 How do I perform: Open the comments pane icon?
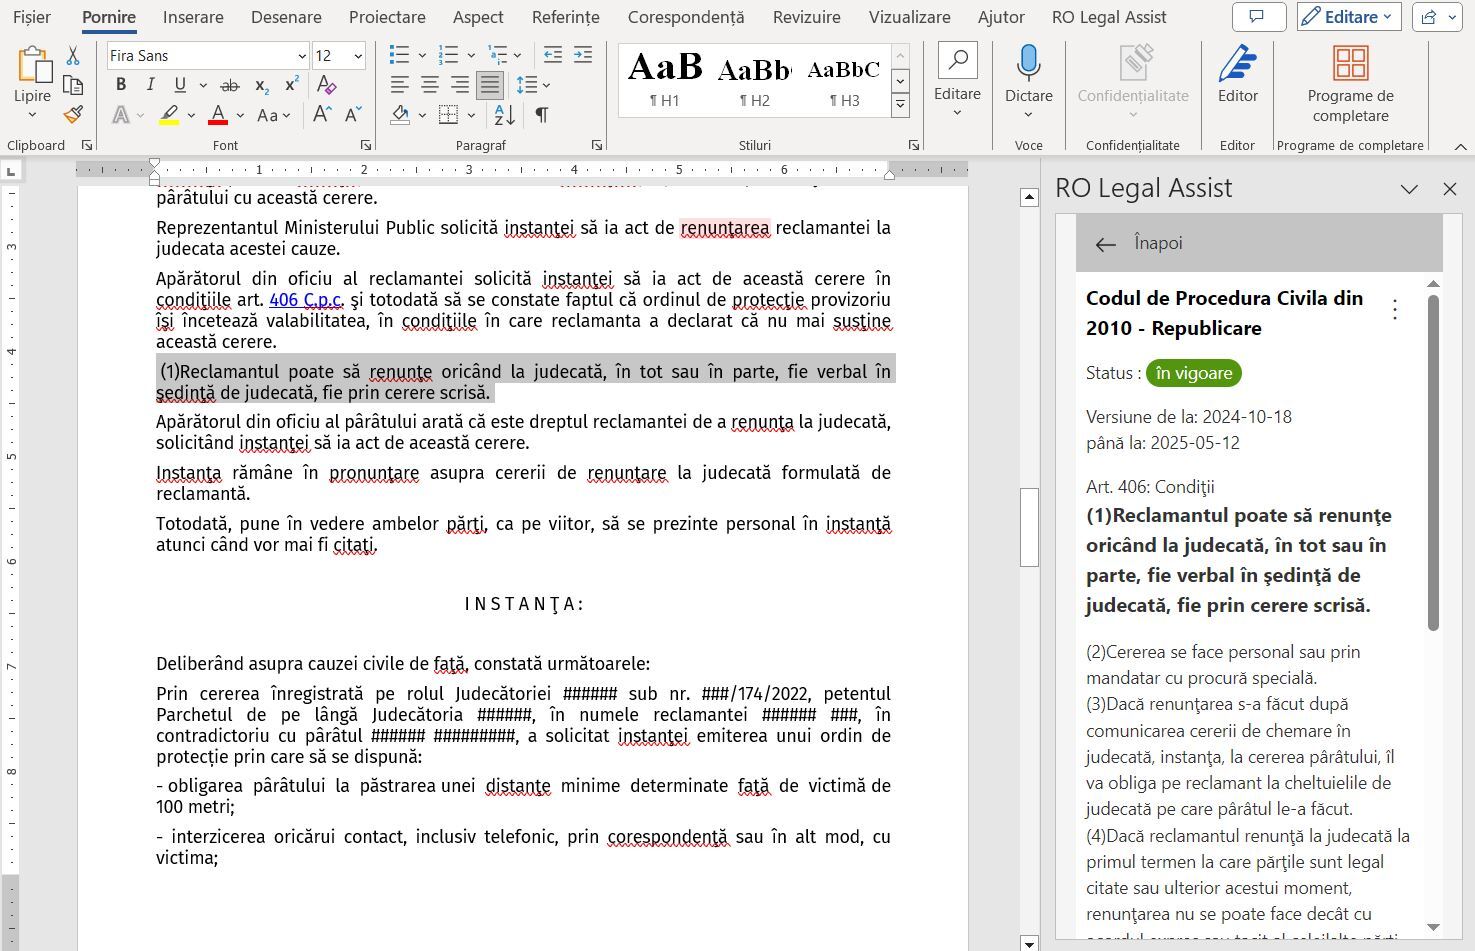pyautogui.click(x=1258, y=17)
